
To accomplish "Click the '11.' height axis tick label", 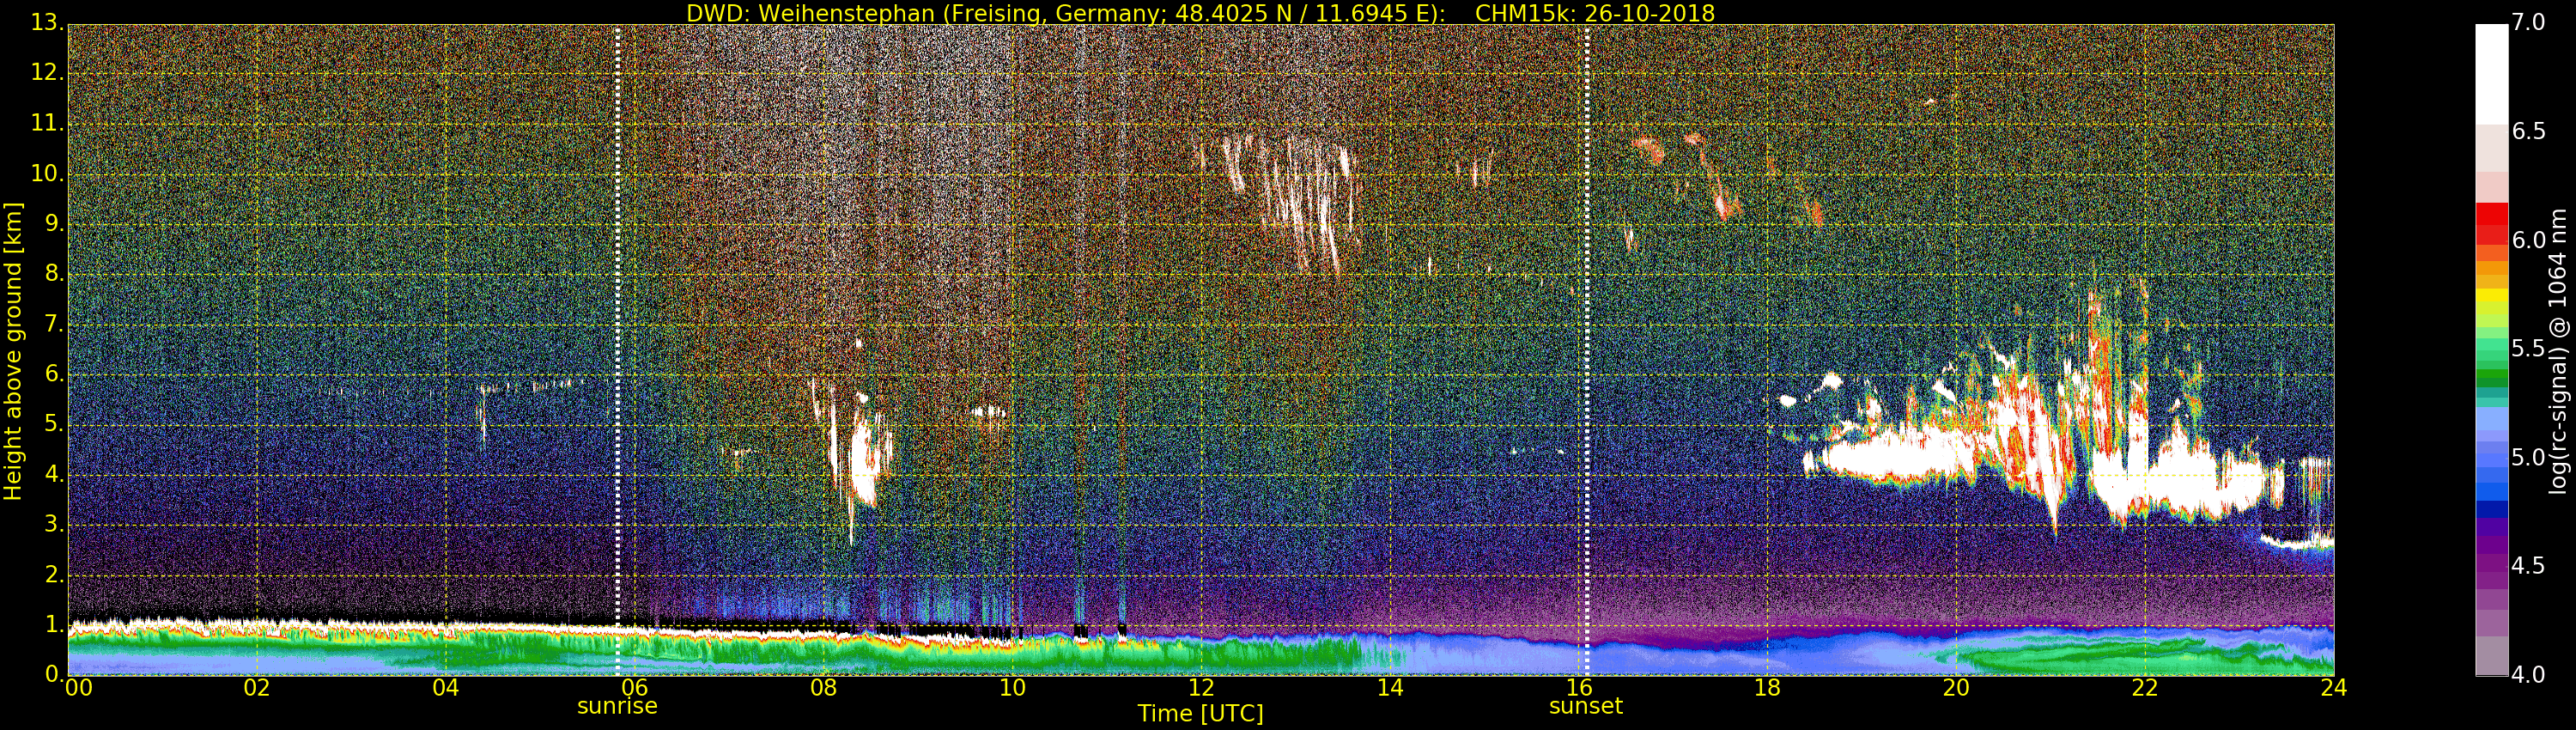I will click(x=47, y=122).
